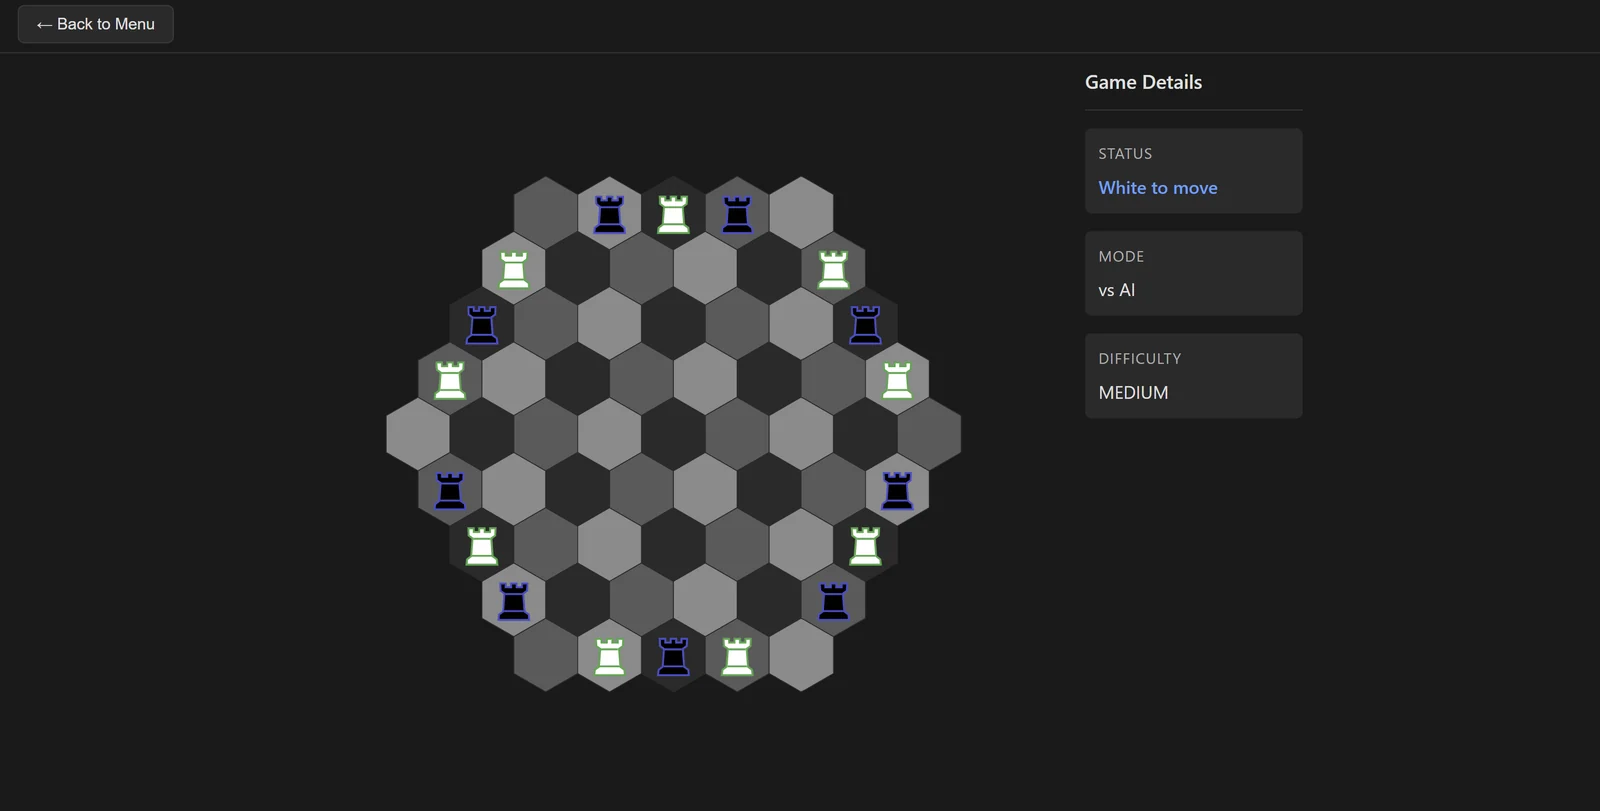Select black rook on left edge below the middle row

449,491
